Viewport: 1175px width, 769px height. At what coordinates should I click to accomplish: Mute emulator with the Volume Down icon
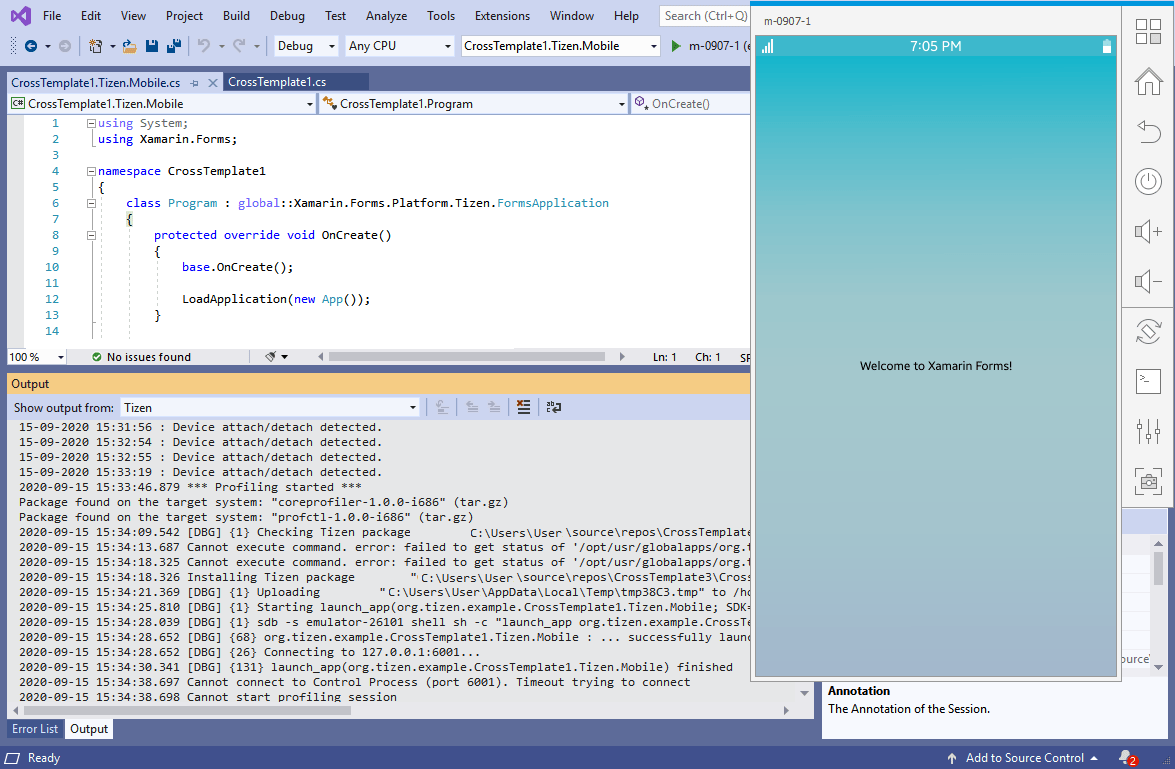coord(1147,281)
